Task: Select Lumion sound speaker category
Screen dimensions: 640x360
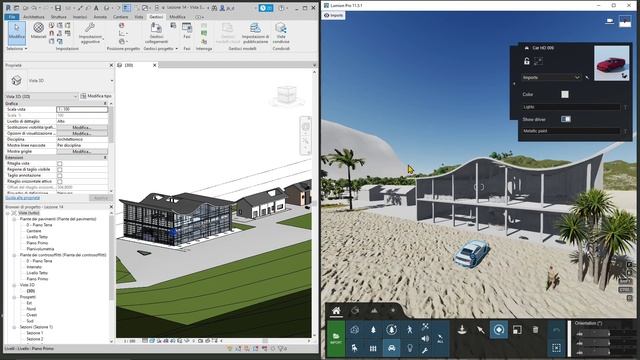Action: pyautogui.click(x=425, y=338)
